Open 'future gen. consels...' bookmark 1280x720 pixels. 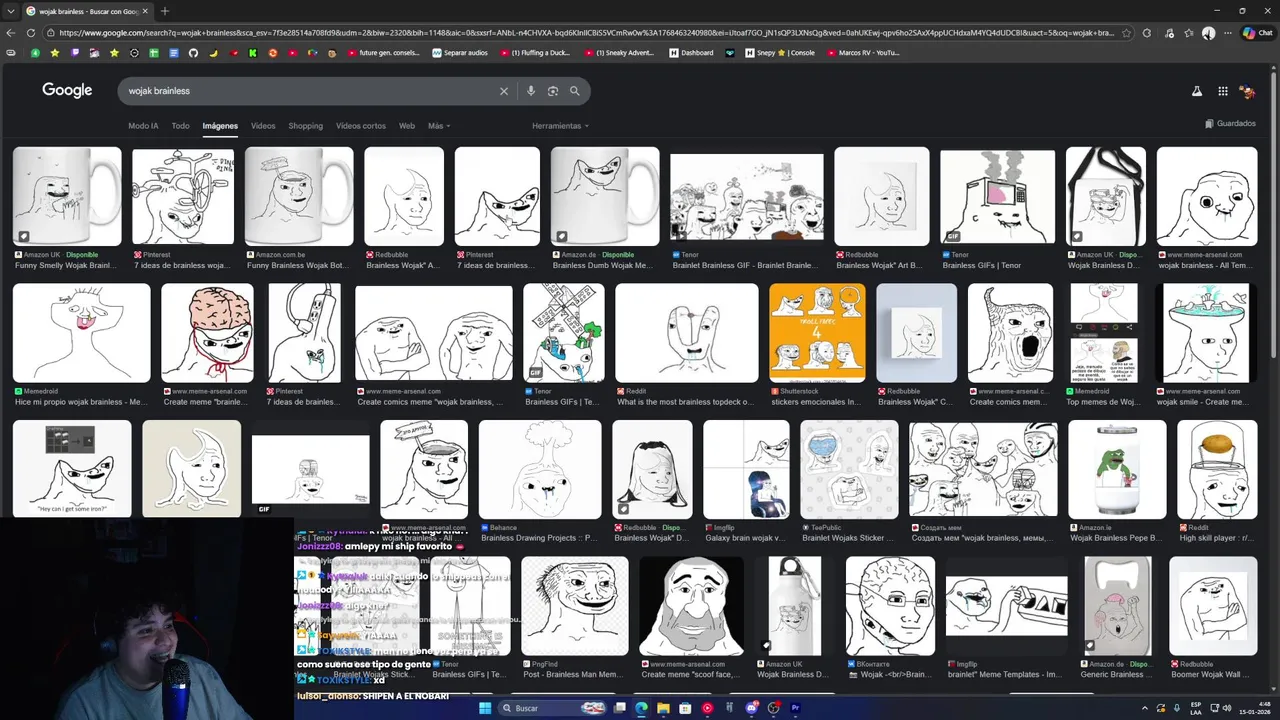coord(383,53)
